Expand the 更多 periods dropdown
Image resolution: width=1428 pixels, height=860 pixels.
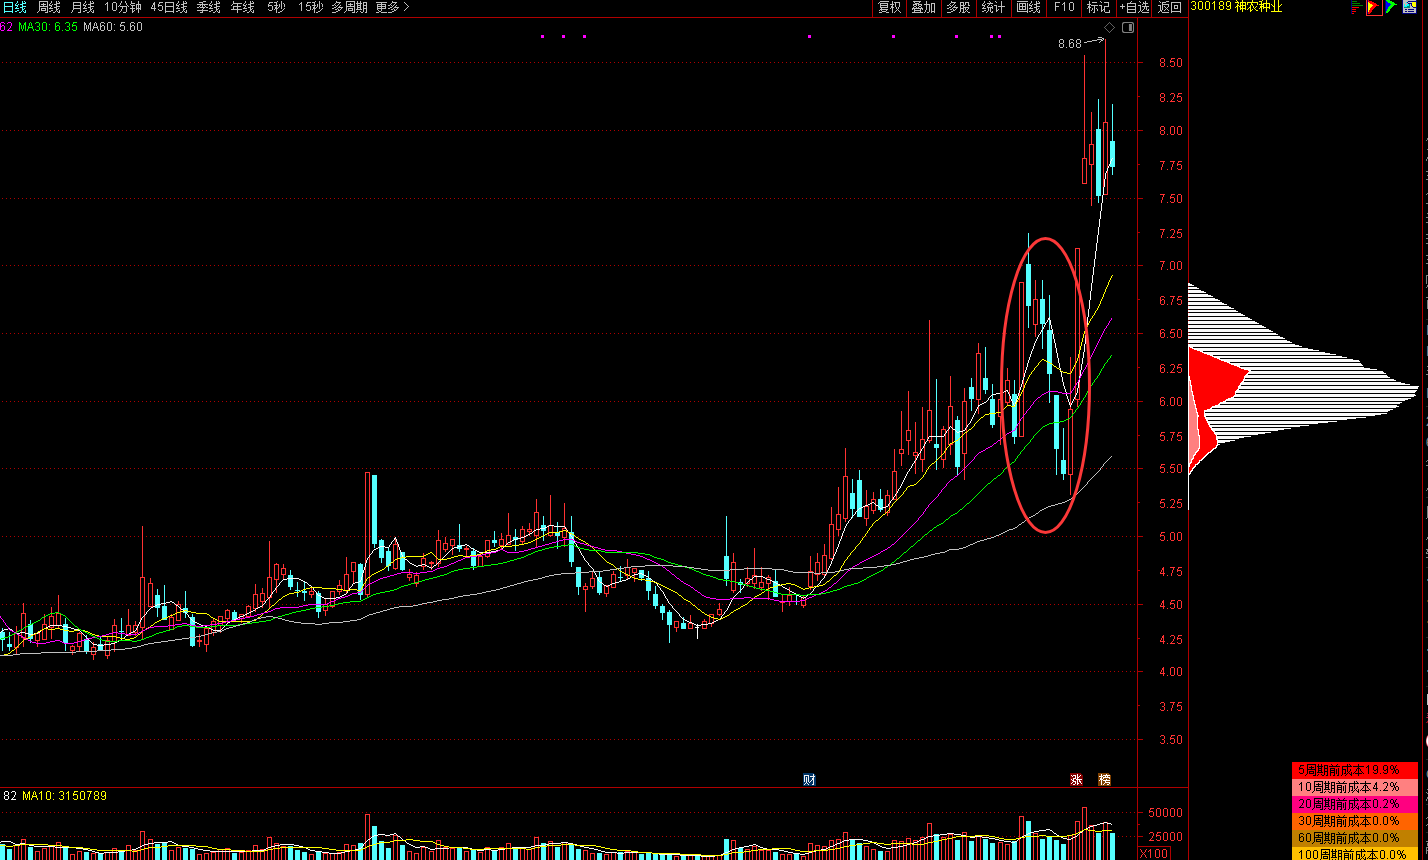click(x=392, y=7)
